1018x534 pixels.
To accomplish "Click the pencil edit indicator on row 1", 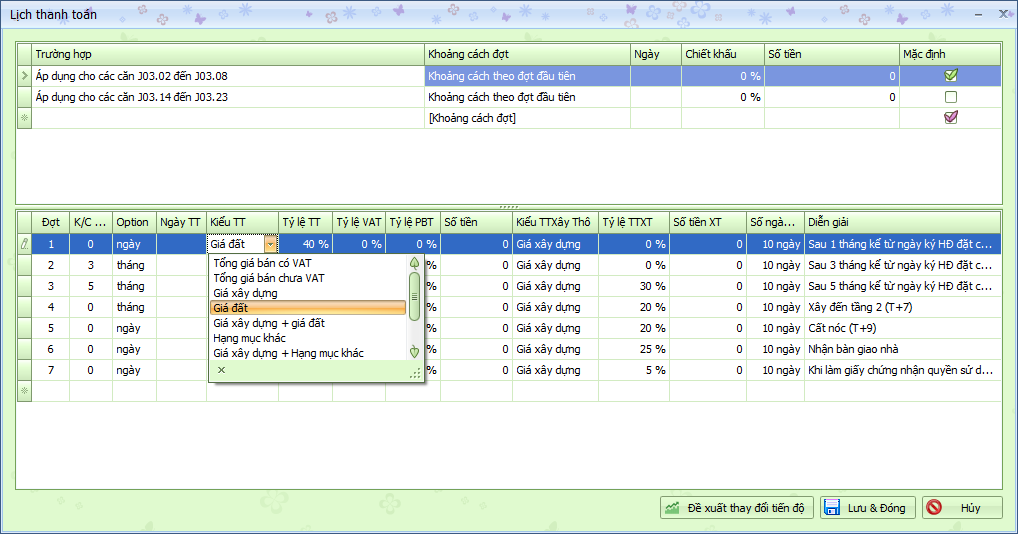I will pos(24,243).
